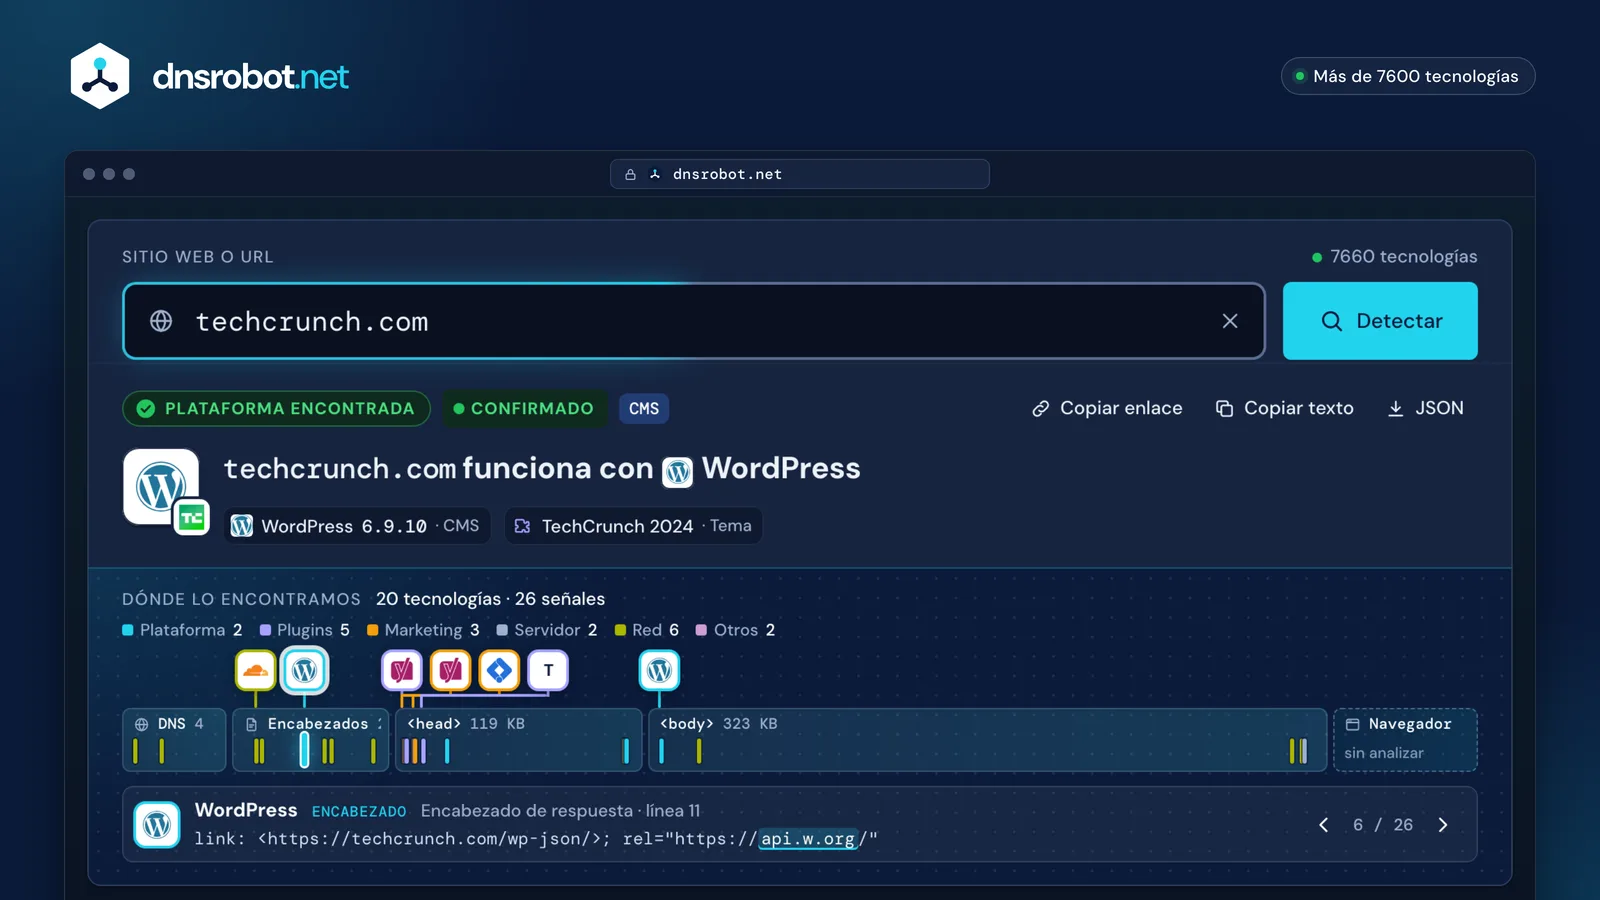Click the green TC favicon badge
The image size is (1600, 900).
(x=191, y=517)
